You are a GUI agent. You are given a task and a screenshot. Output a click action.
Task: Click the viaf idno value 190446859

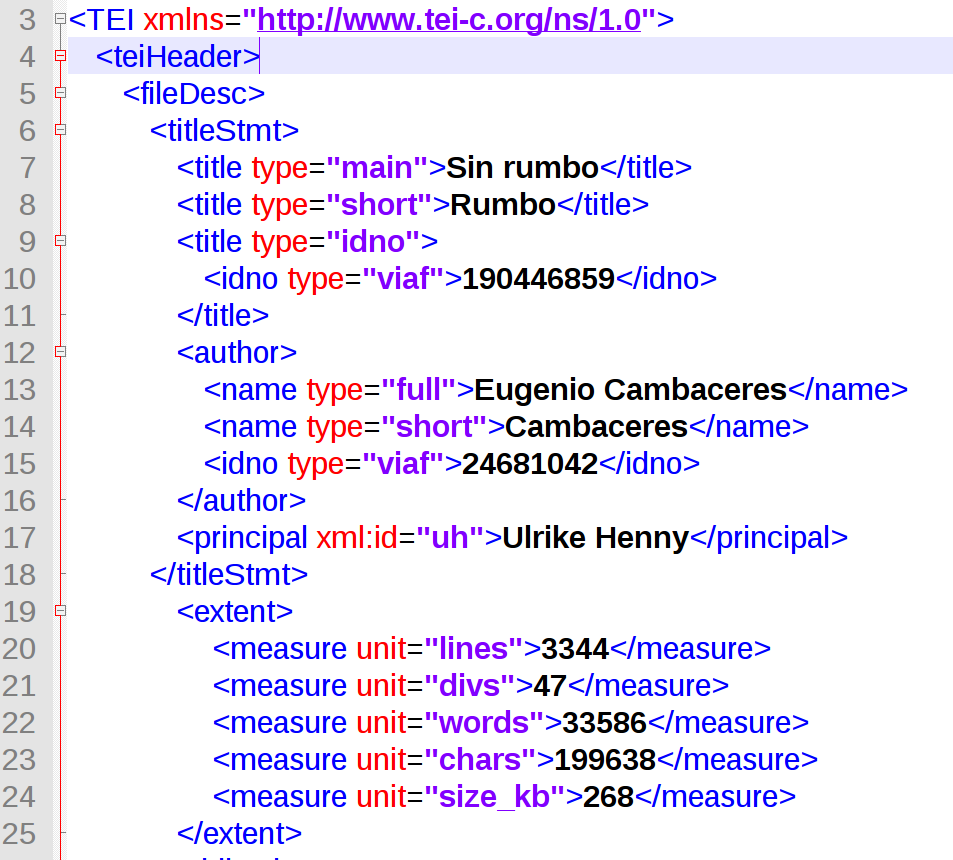click(x=538, y=278)
